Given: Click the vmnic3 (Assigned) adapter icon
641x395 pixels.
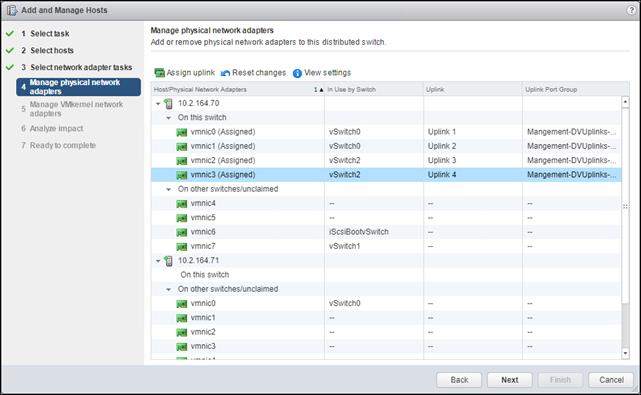Looking at the screenshot, I should click(182, 175).
